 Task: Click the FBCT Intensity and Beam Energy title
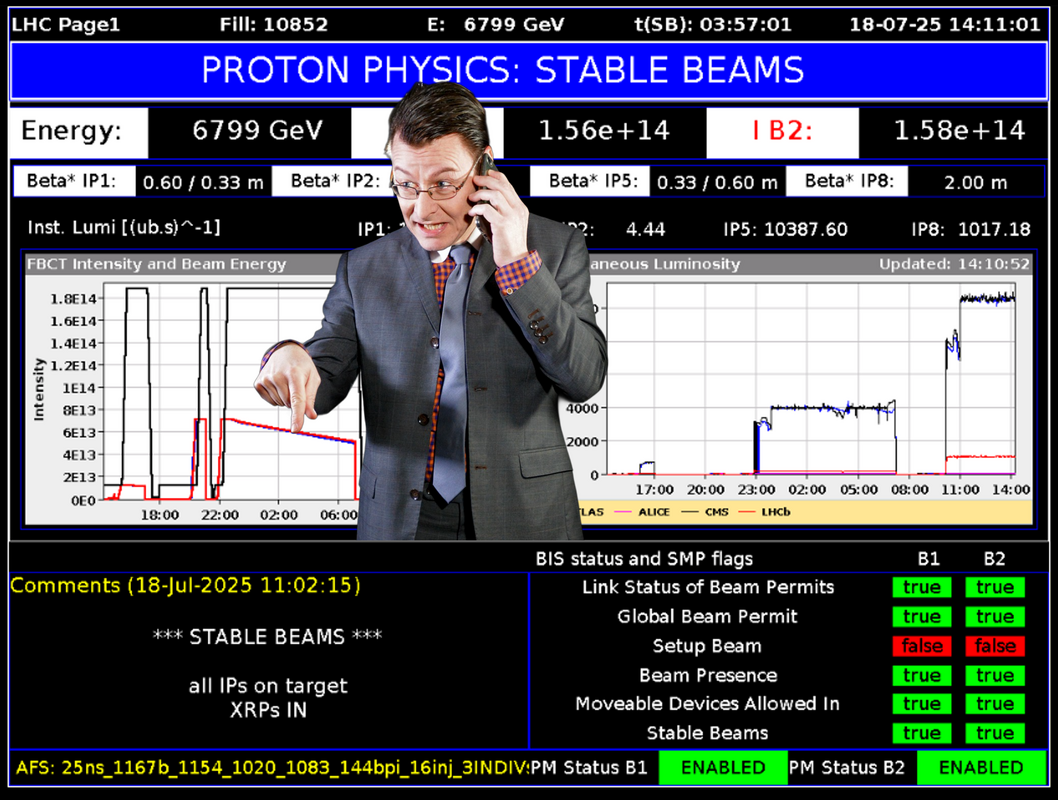pyautogui.click(x=157, y=264)
